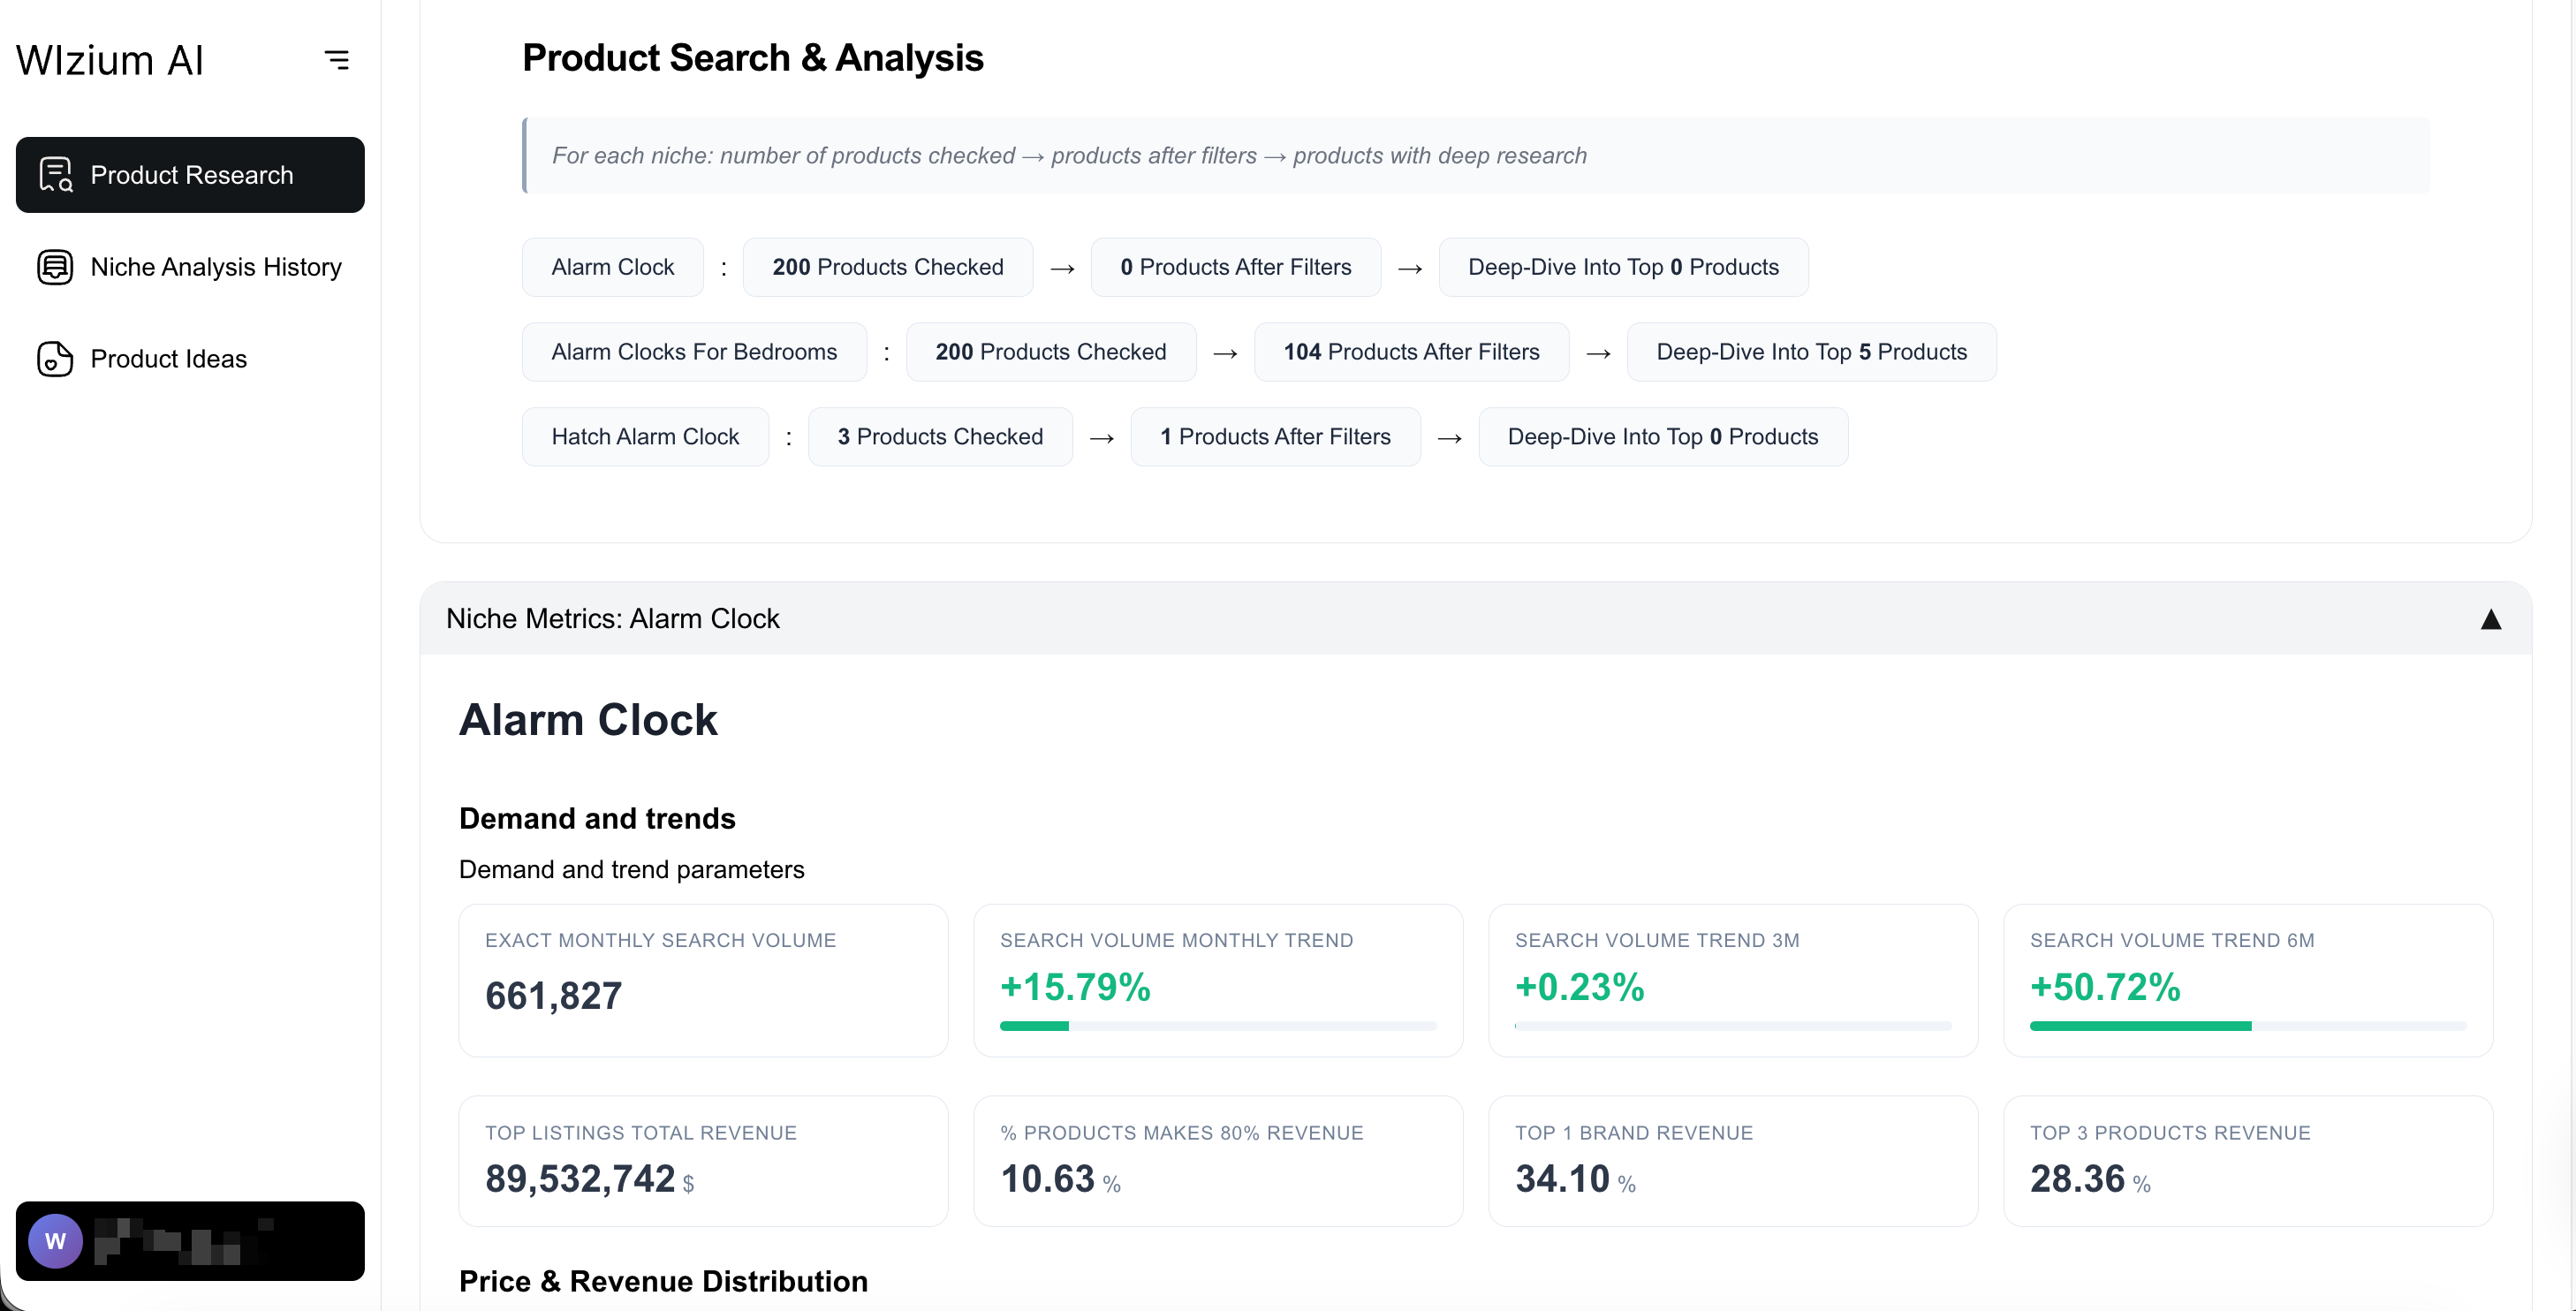Viewport: 2576px width, 1311px height.
Task: Collapse the sidebar with the hamburger icon
Action: click(x=337, y=60)
